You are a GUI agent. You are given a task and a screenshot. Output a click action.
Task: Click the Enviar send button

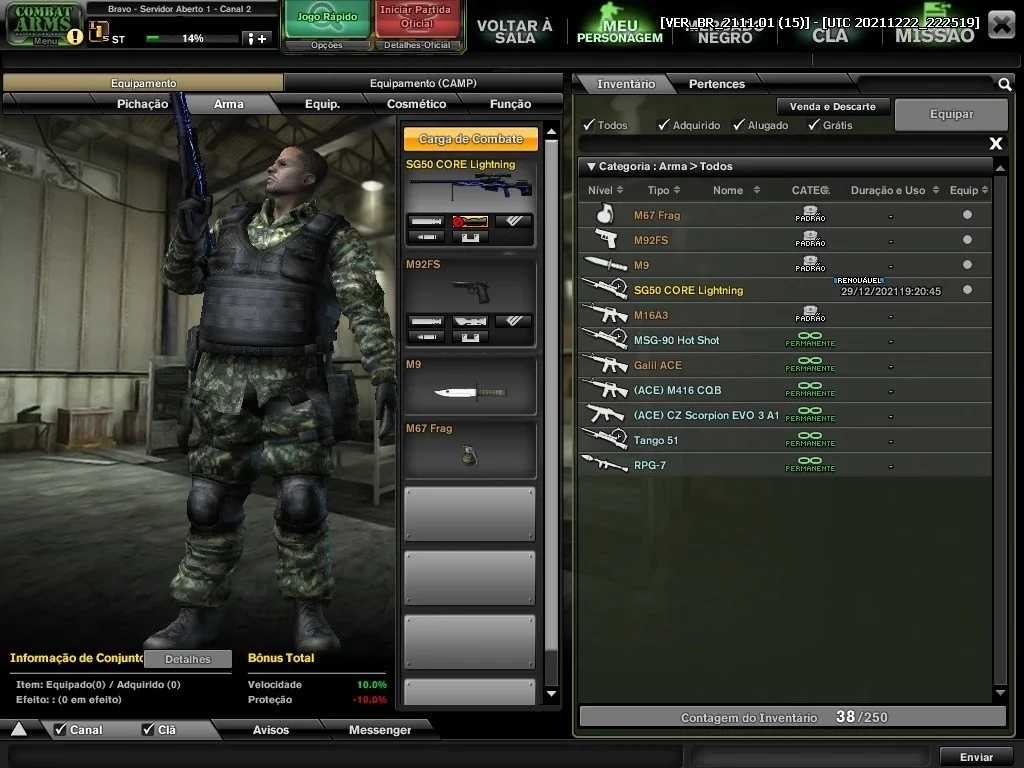[976, 757]
